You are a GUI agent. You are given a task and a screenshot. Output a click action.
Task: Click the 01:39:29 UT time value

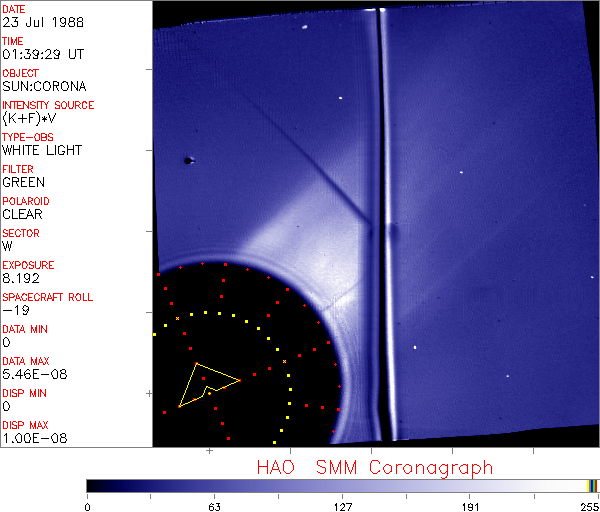click(x=41, y=54)
